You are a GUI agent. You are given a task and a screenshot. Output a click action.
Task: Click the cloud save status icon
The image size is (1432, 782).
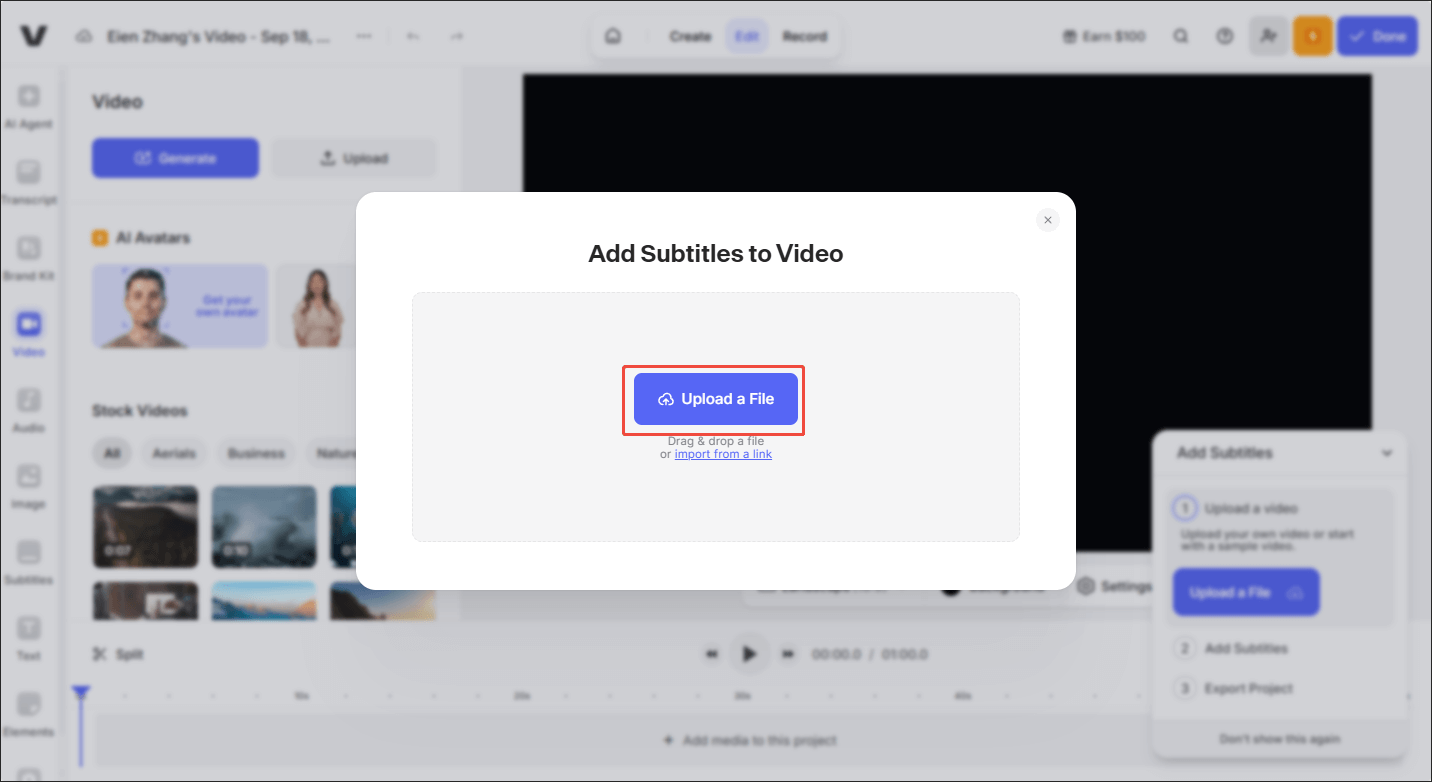click(x=85, y=36)
